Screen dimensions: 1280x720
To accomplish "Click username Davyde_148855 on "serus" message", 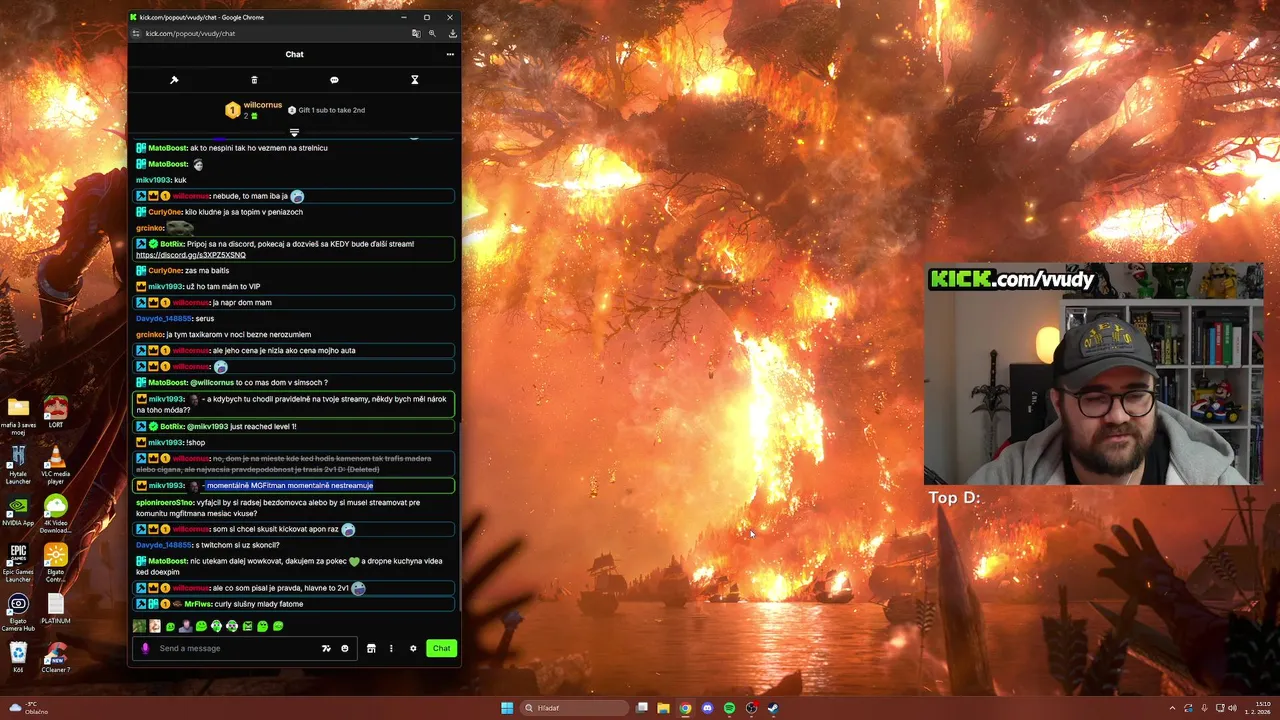I will coord(163,319).
